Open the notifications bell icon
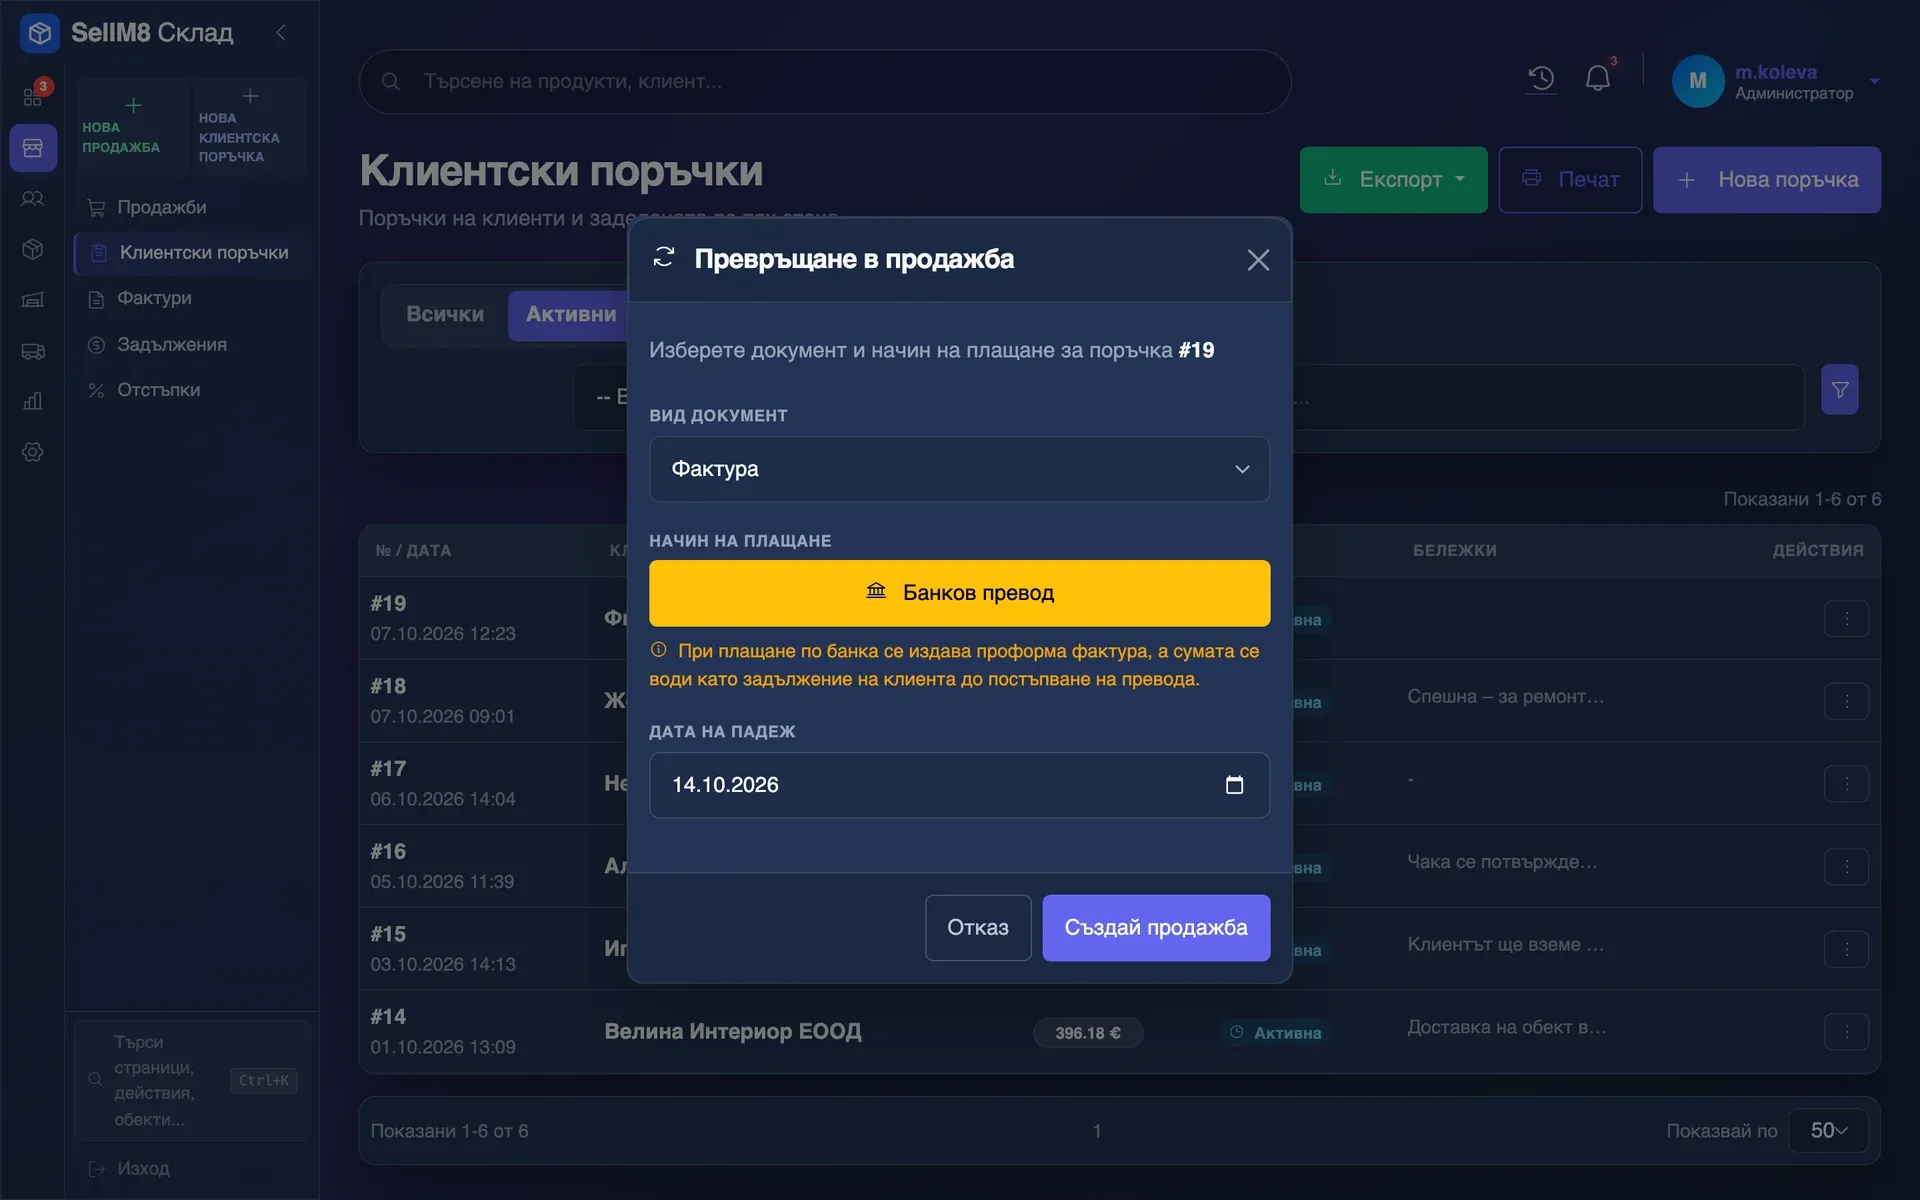Image resolution: width=1920 pixels, height=1200 pixels. (x=1598, y=79)
